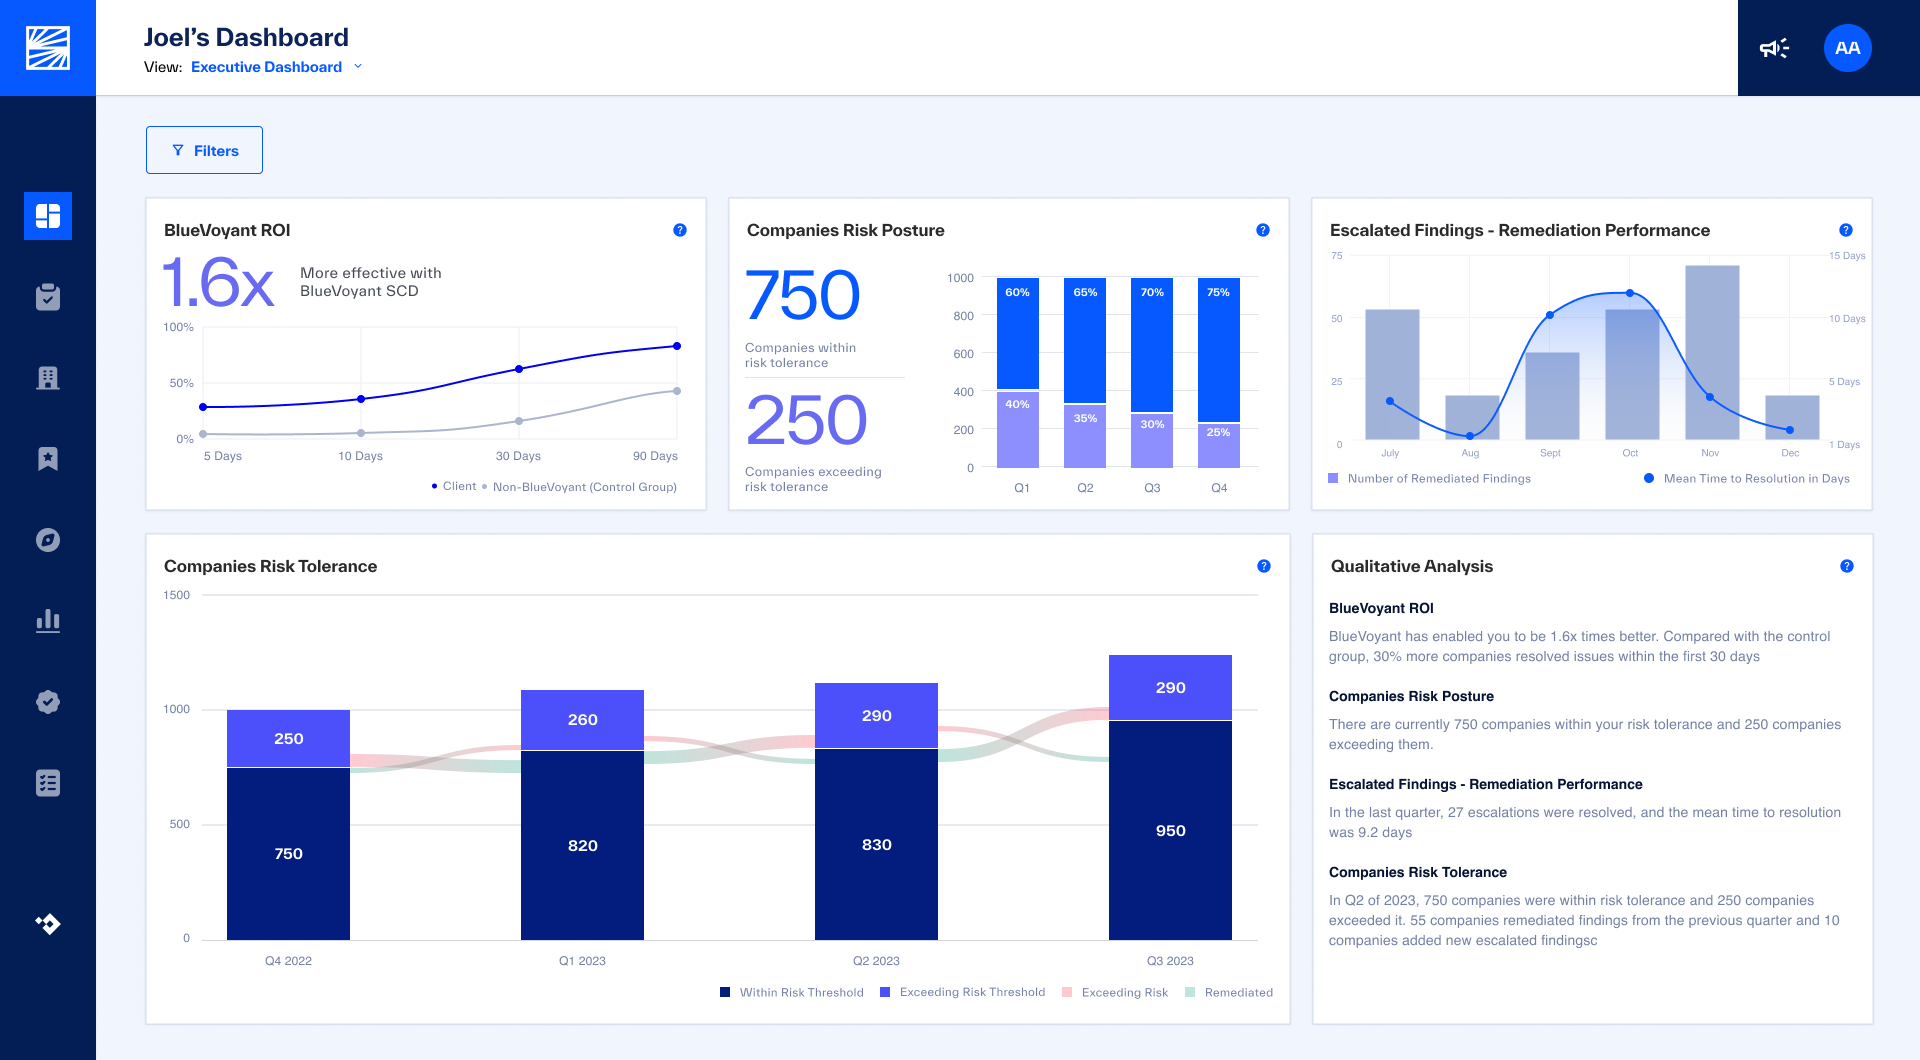Open the Filters button
The height and width of the screenshot is (1060, 1920).
pyautogui.click(x=204, y=150)
